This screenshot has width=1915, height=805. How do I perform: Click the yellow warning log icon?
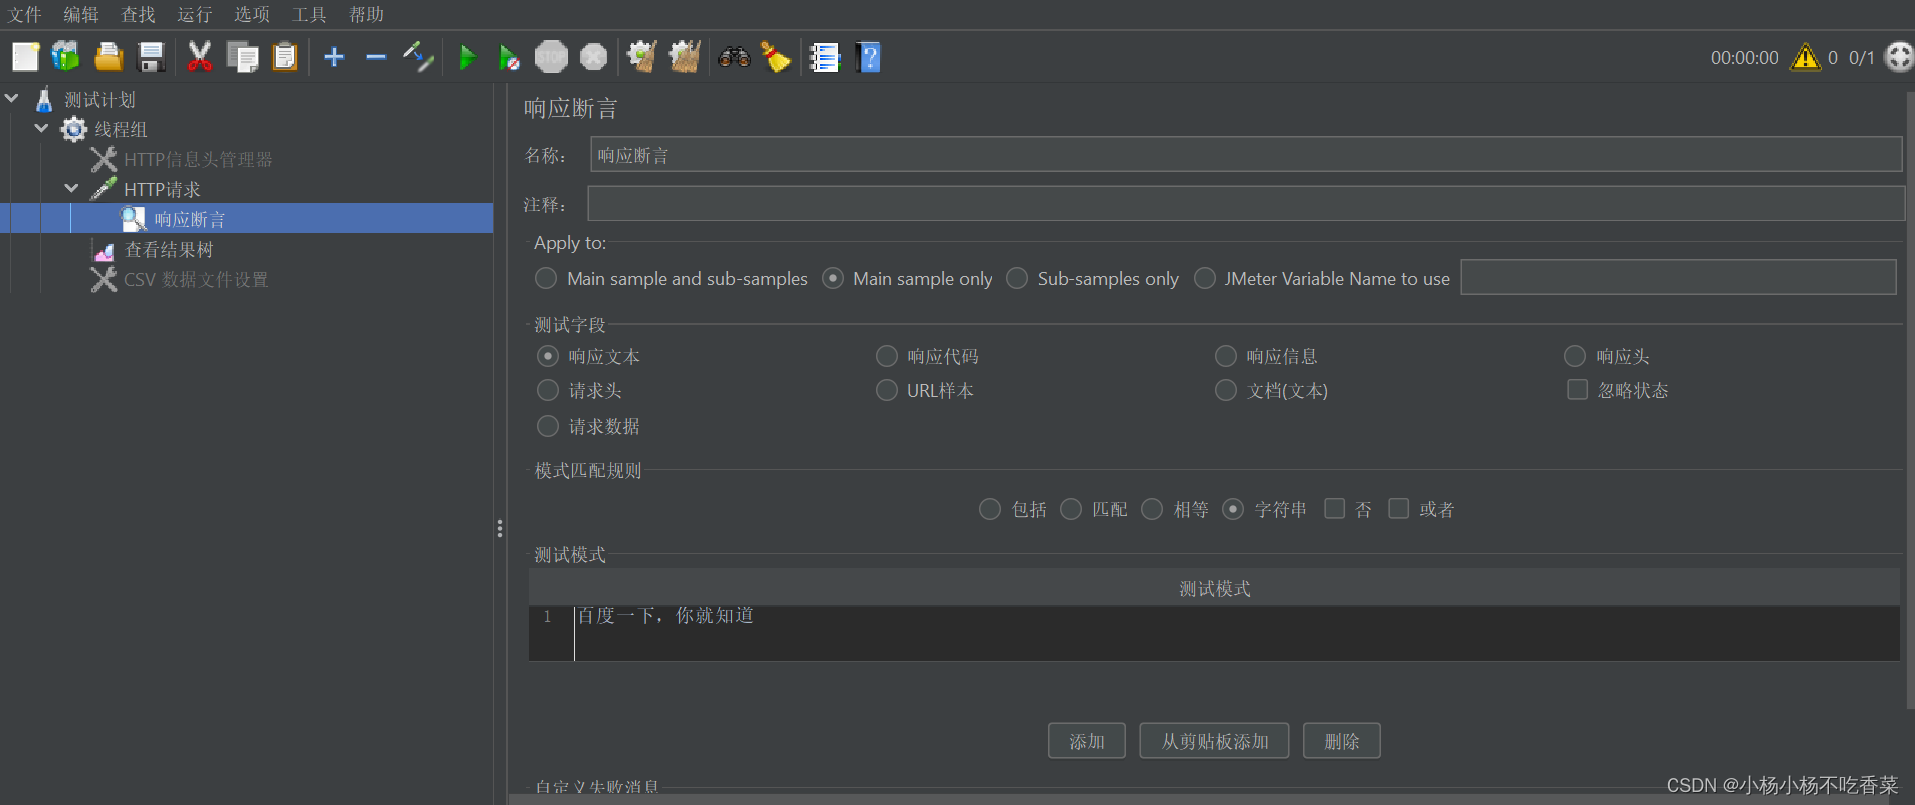pos(1806,57)
